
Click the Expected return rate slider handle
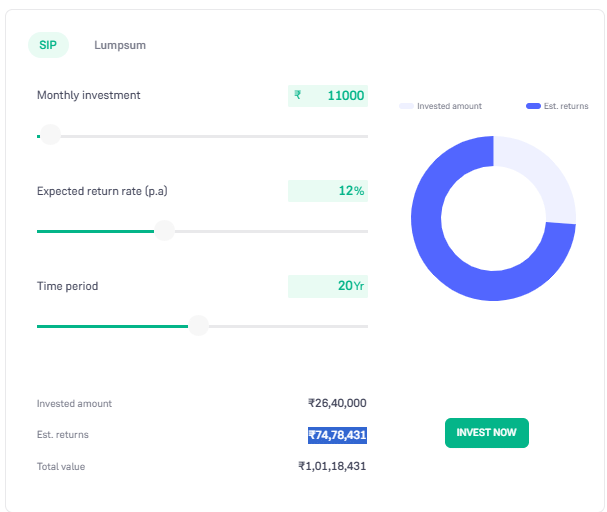click(164, 231)
